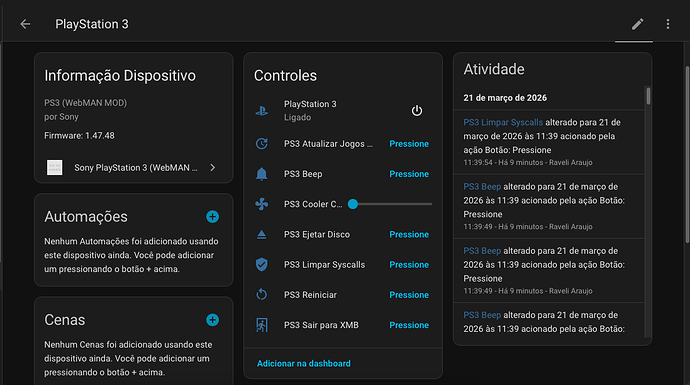The height and width of the screenshot is (385, 690).
Task: Click the PS3 Ejetar Disco eject icon
Action: coord(261,235)
